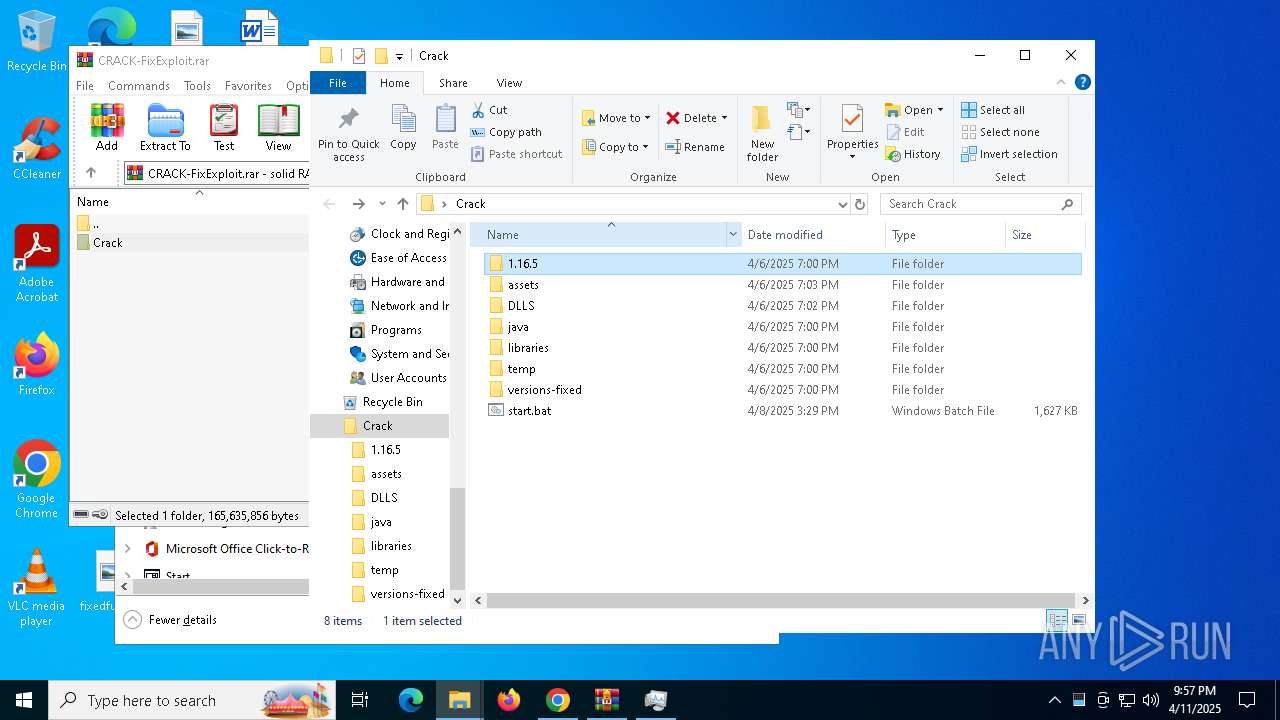Click the Test icon in WinRAR

pyautogui.click(x=224, y=120)
